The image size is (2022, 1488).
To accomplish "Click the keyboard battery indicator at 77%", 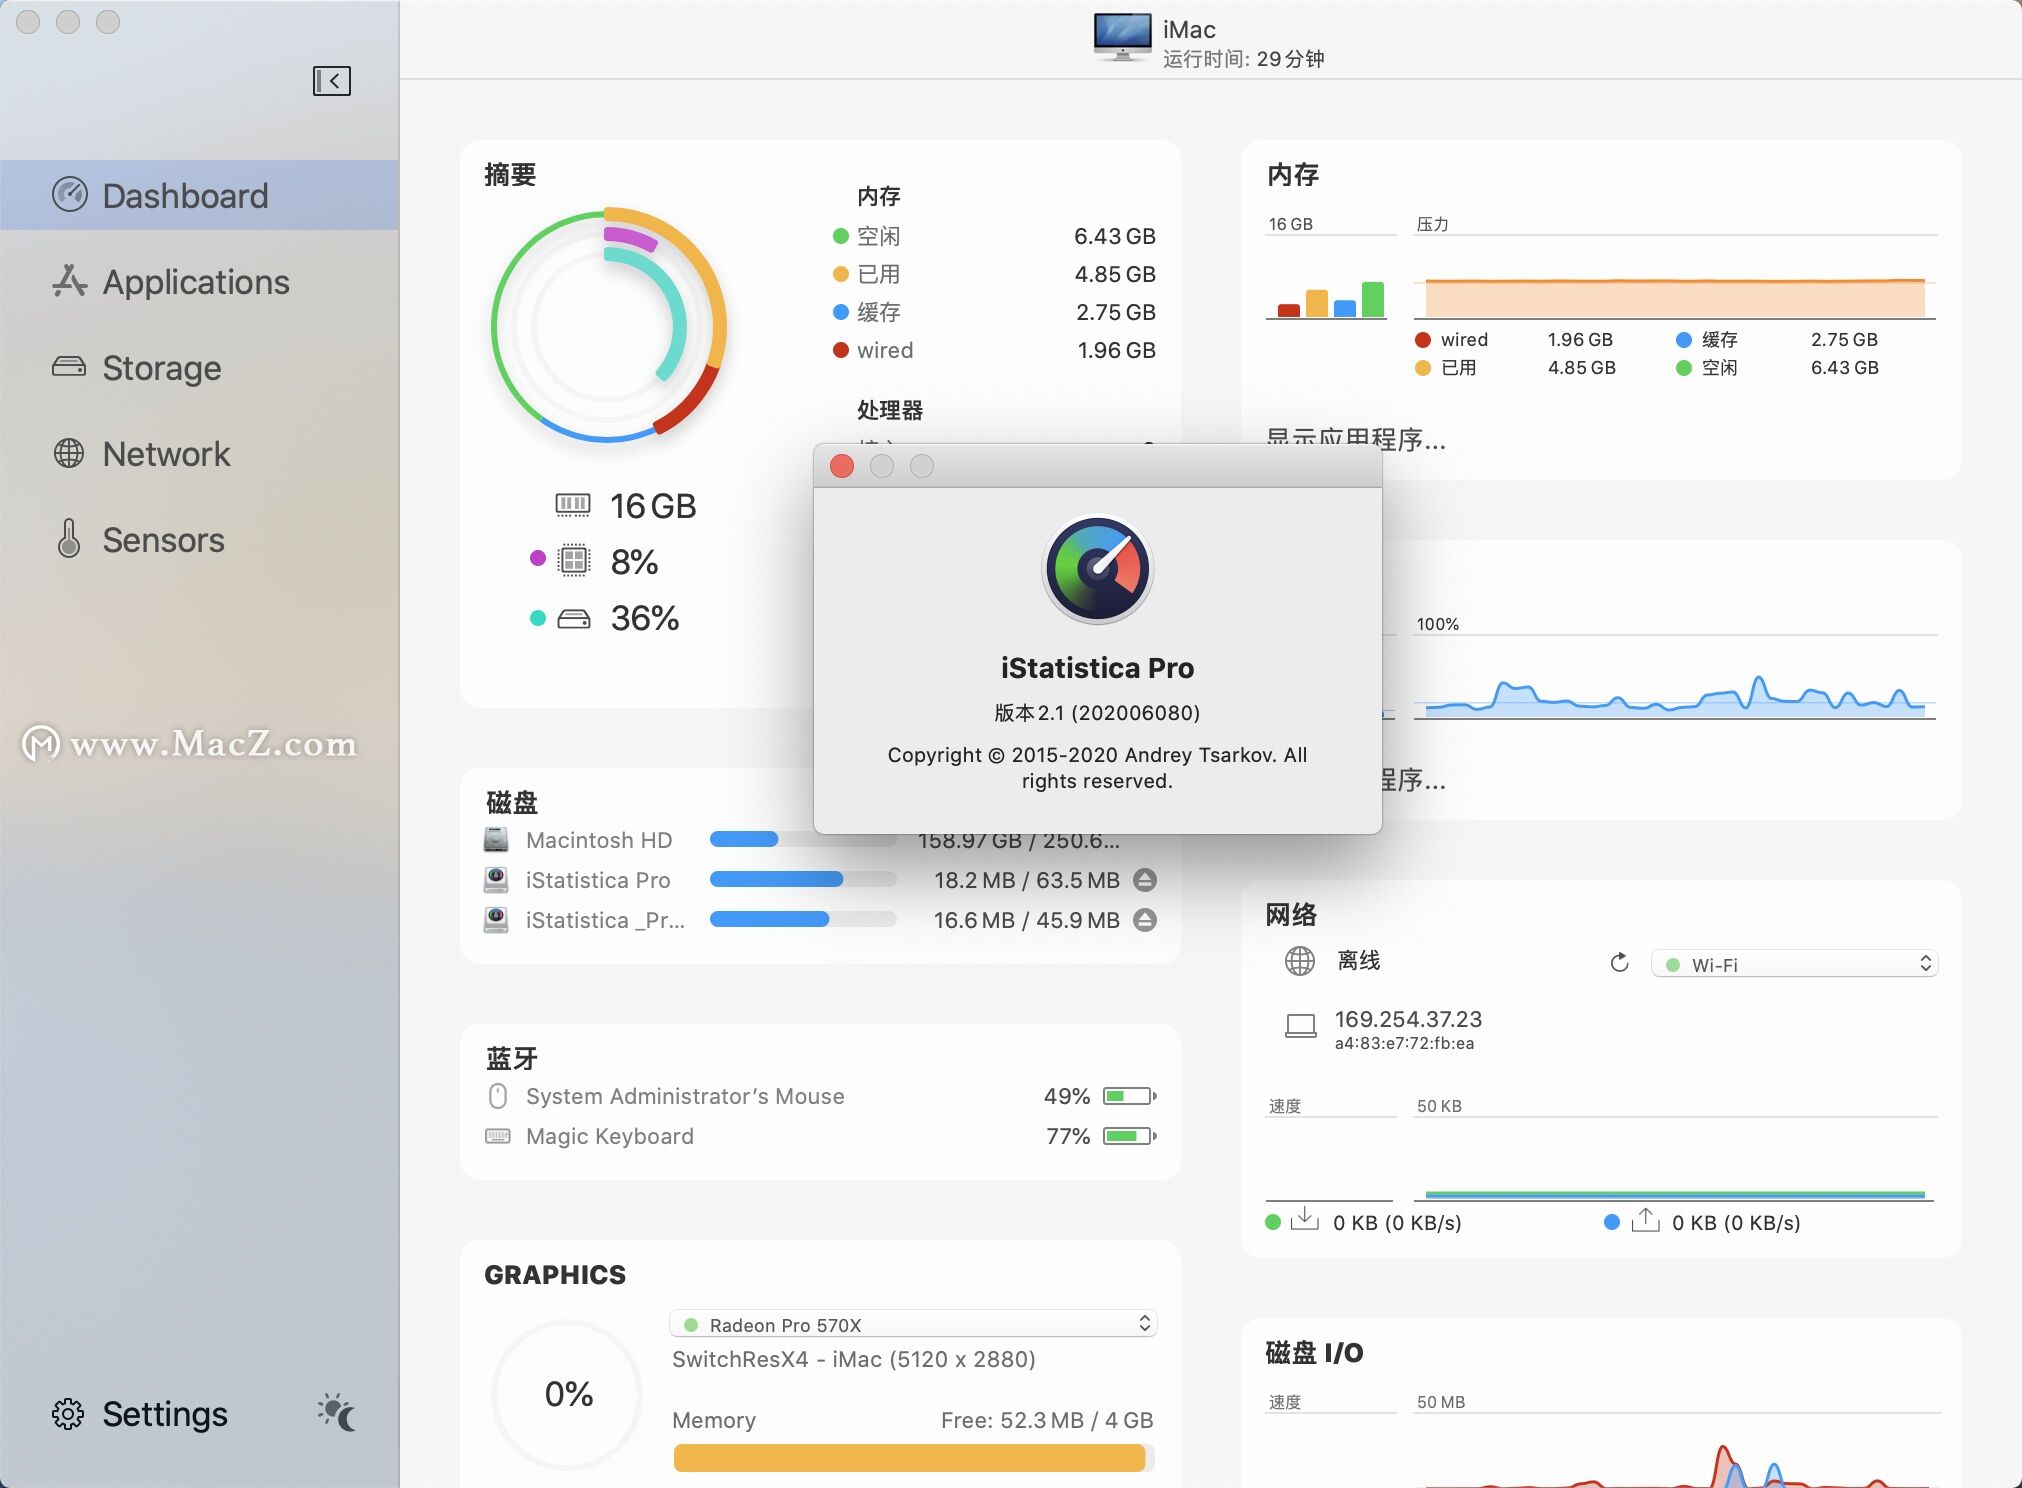I will [x=1129, y=1136].
